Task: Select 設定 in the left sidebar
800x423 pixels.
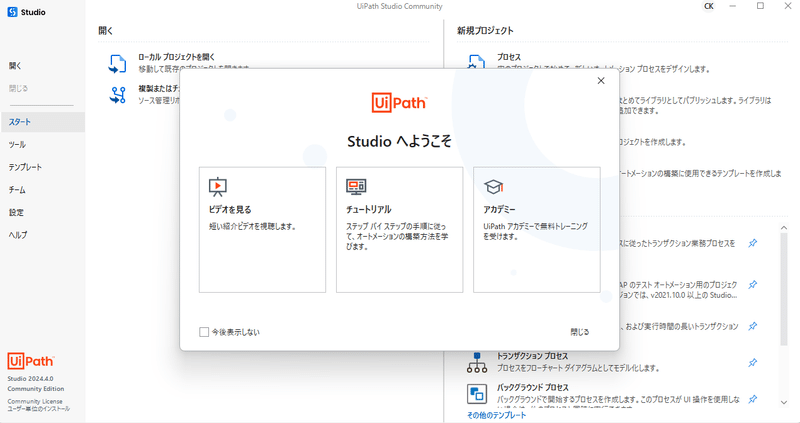Action: [x=16, y=212]
